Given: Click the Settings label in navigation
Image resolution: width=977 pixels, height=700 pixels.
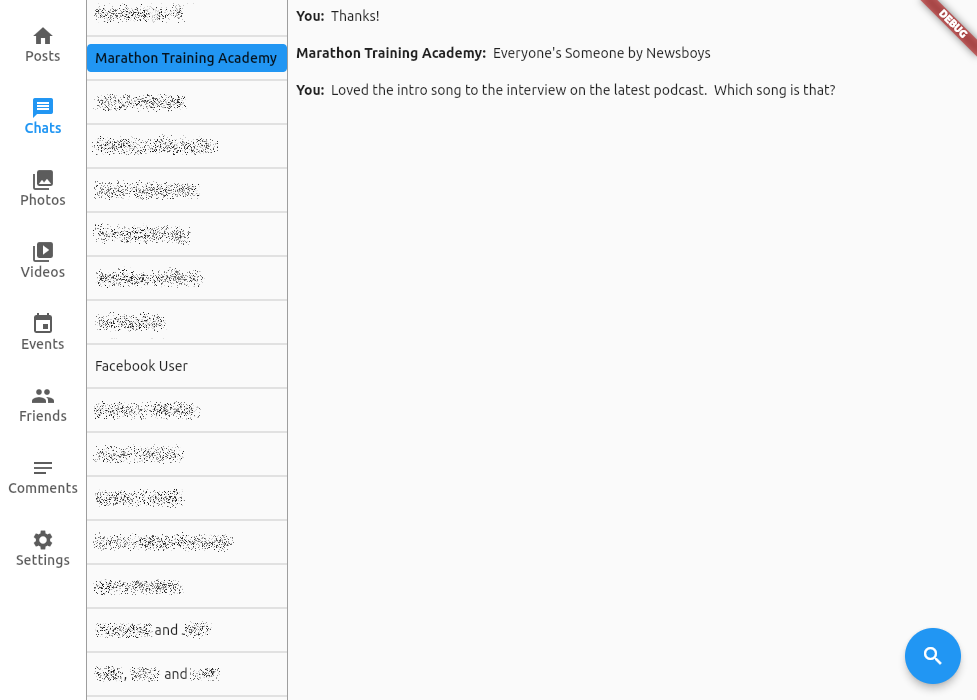Looking at the screenshot, I should pos(43,561).
